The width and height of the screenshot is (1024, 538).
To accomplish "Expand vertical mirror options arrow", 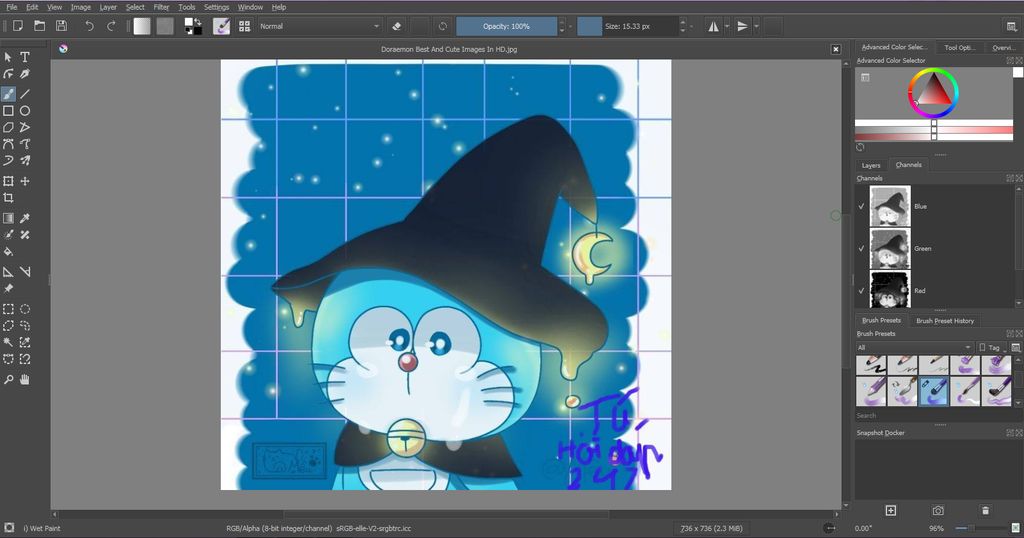I will [x=756, y=26].
